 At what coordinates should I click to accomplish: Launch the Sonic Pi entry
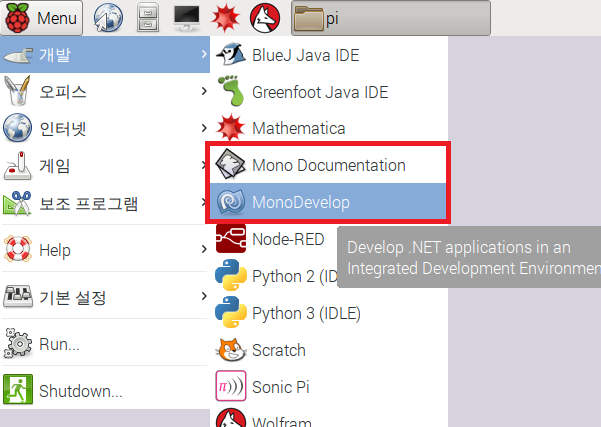pos(329,387)
